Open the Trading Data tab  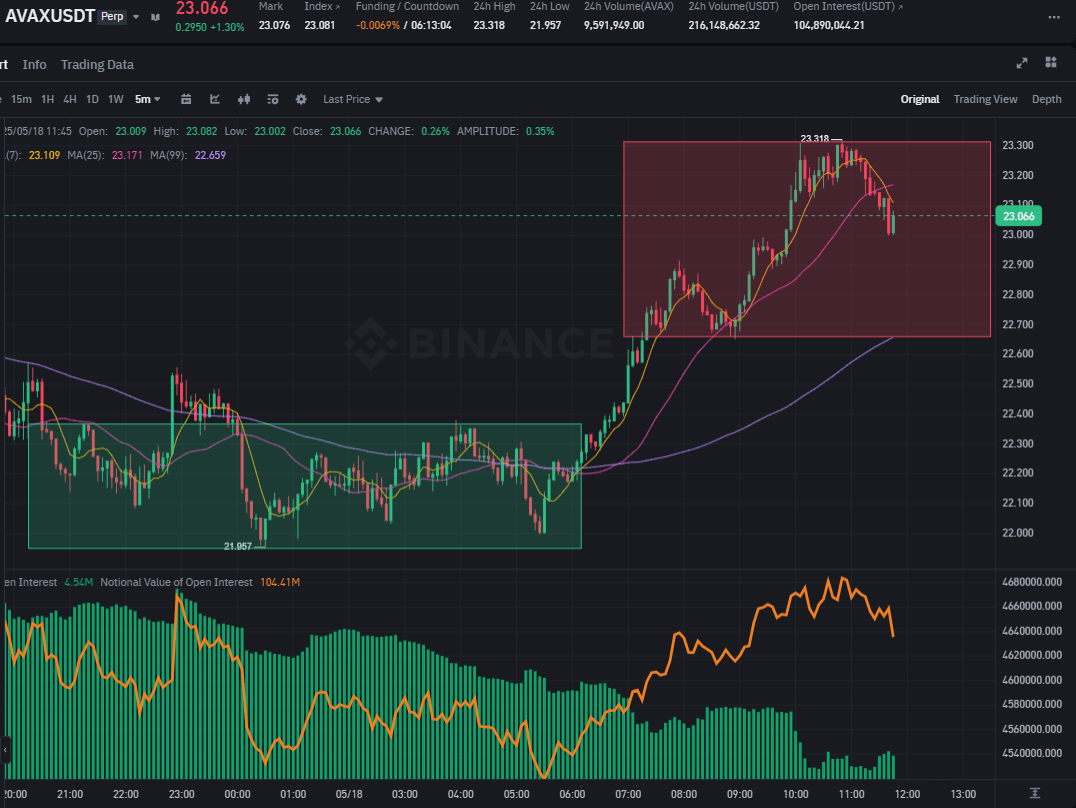click(x=97, y=65)
